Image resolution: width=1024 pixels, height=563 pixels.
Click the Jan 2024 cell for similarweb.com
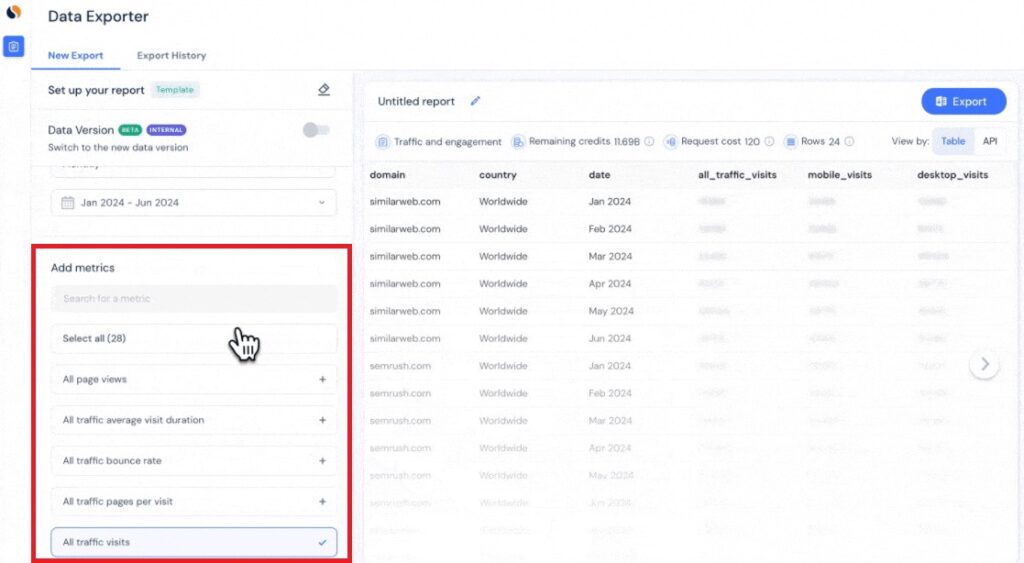click(610, 202)
